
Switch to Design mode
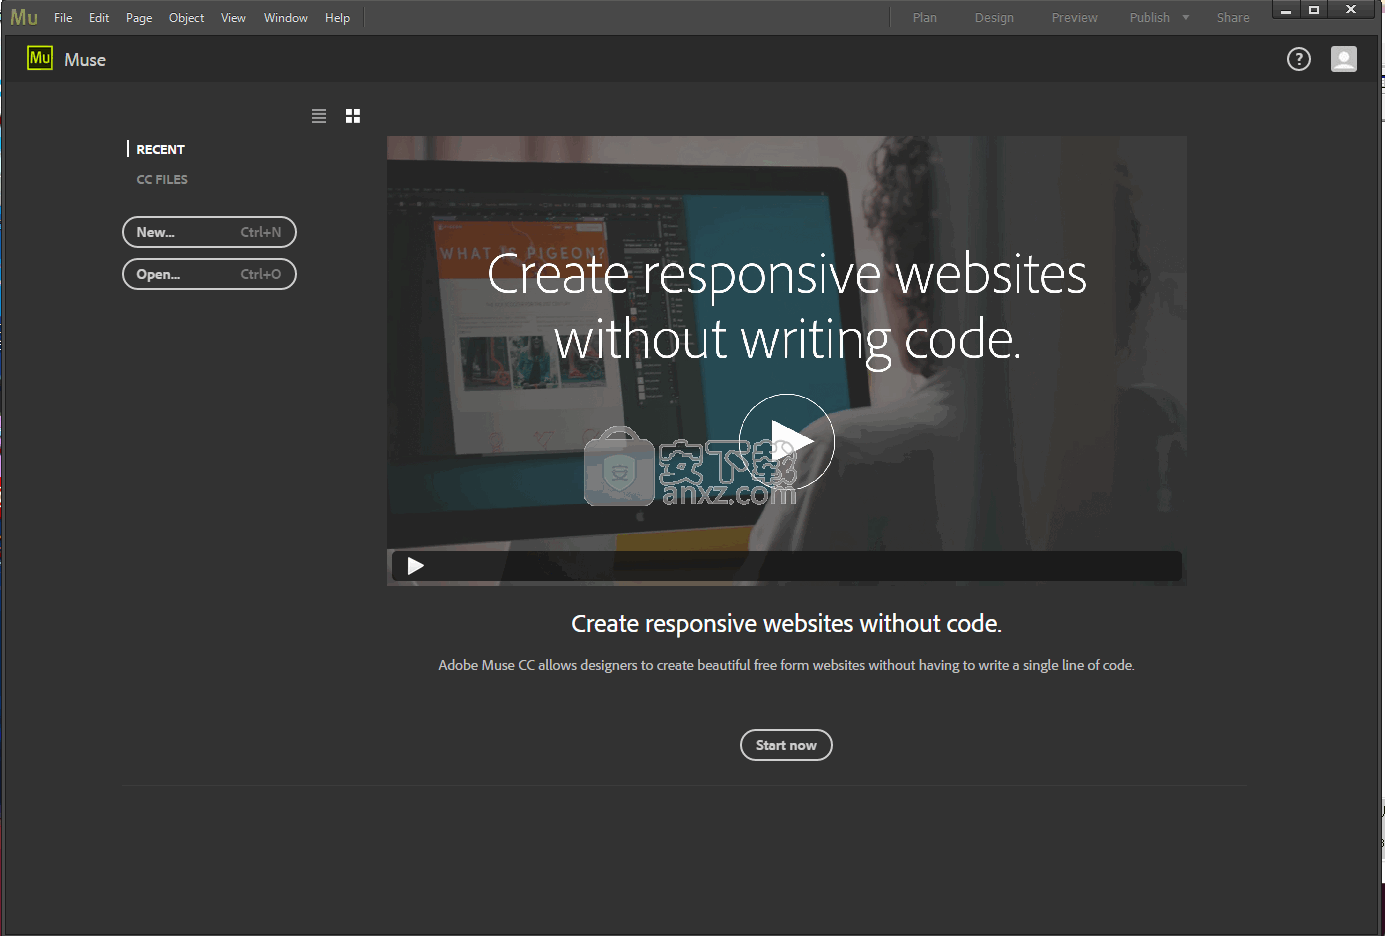point(994,18)
